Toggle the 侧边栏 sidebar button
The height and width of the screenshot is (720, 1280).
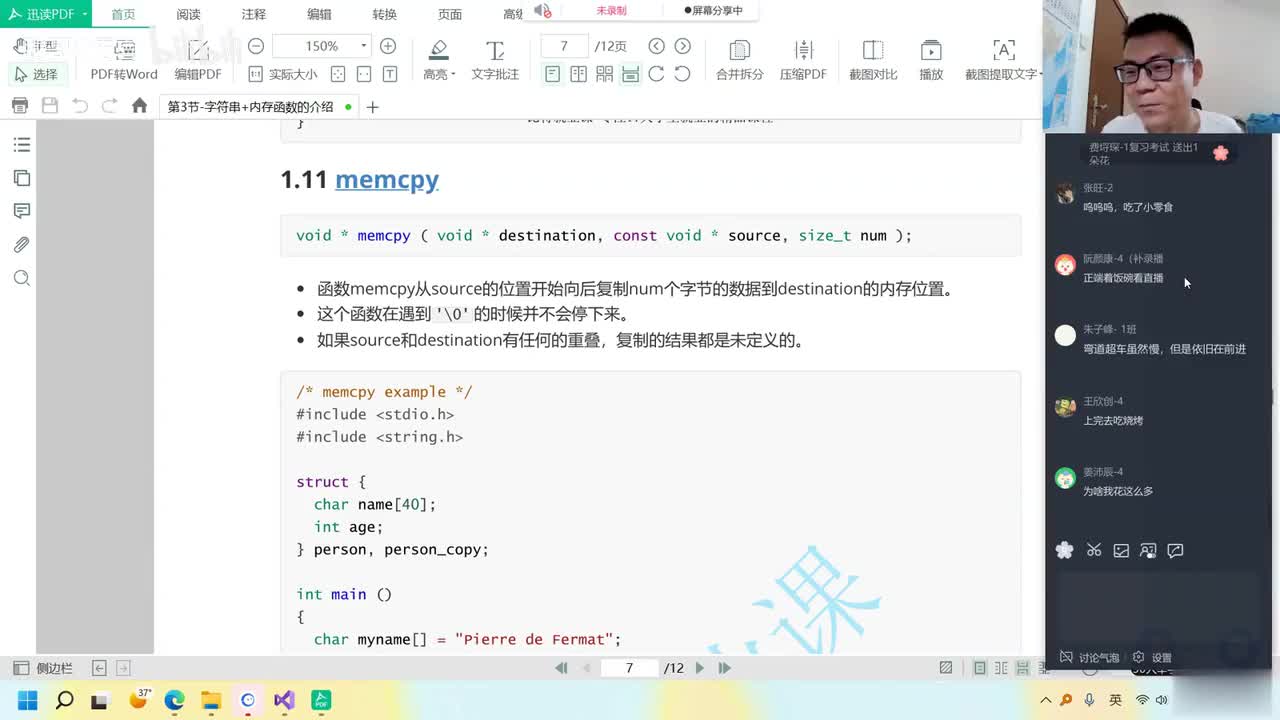click(43, 668)
